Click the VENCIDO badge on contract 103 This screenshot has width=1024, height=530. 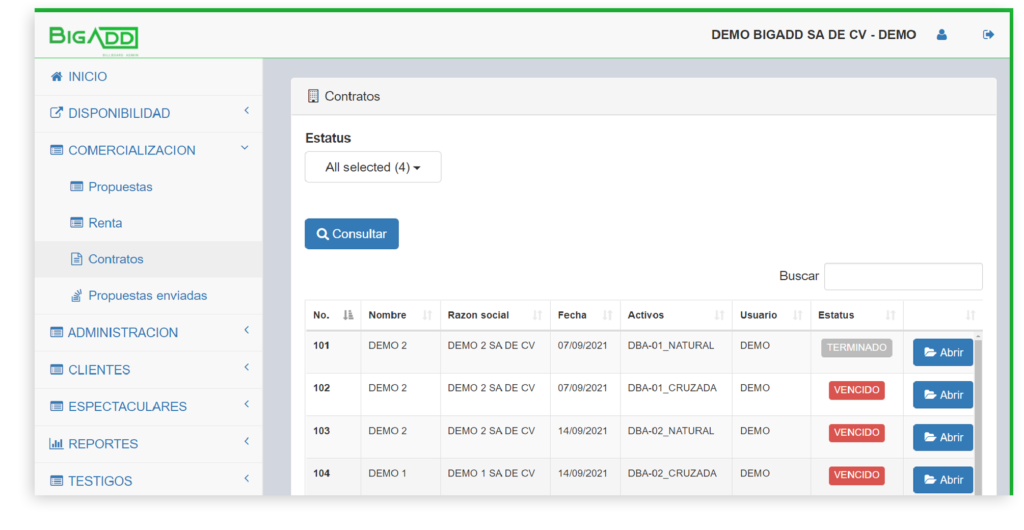856,432
